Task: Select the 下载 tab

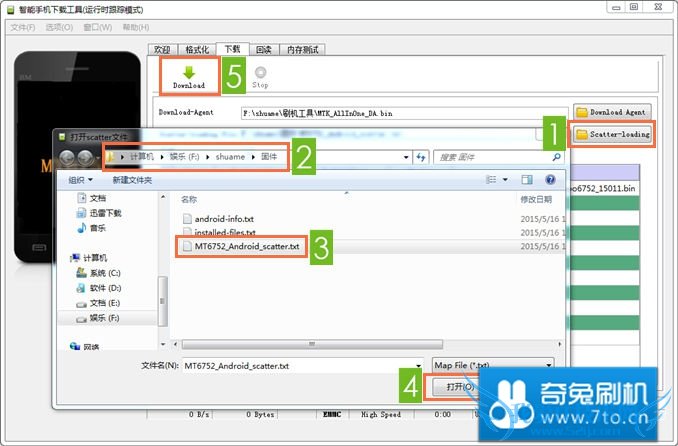Action: (x=232, y=49)
